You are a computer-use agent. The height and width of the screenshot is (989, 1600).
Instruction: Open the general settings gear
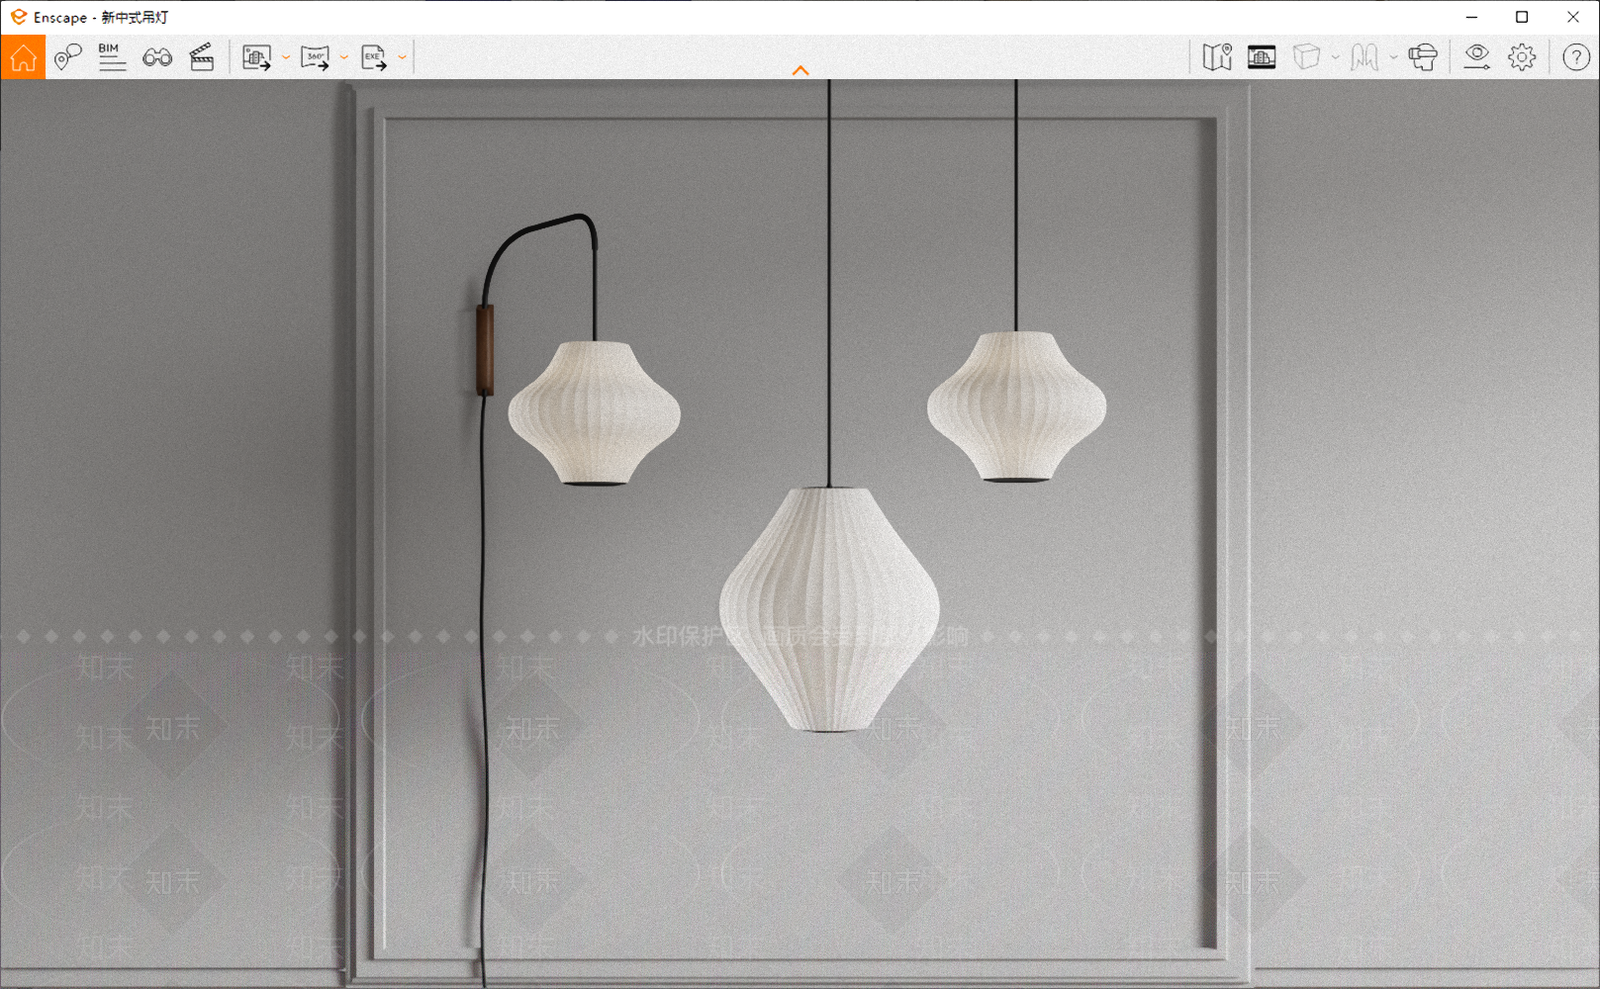coord(1522,57)
